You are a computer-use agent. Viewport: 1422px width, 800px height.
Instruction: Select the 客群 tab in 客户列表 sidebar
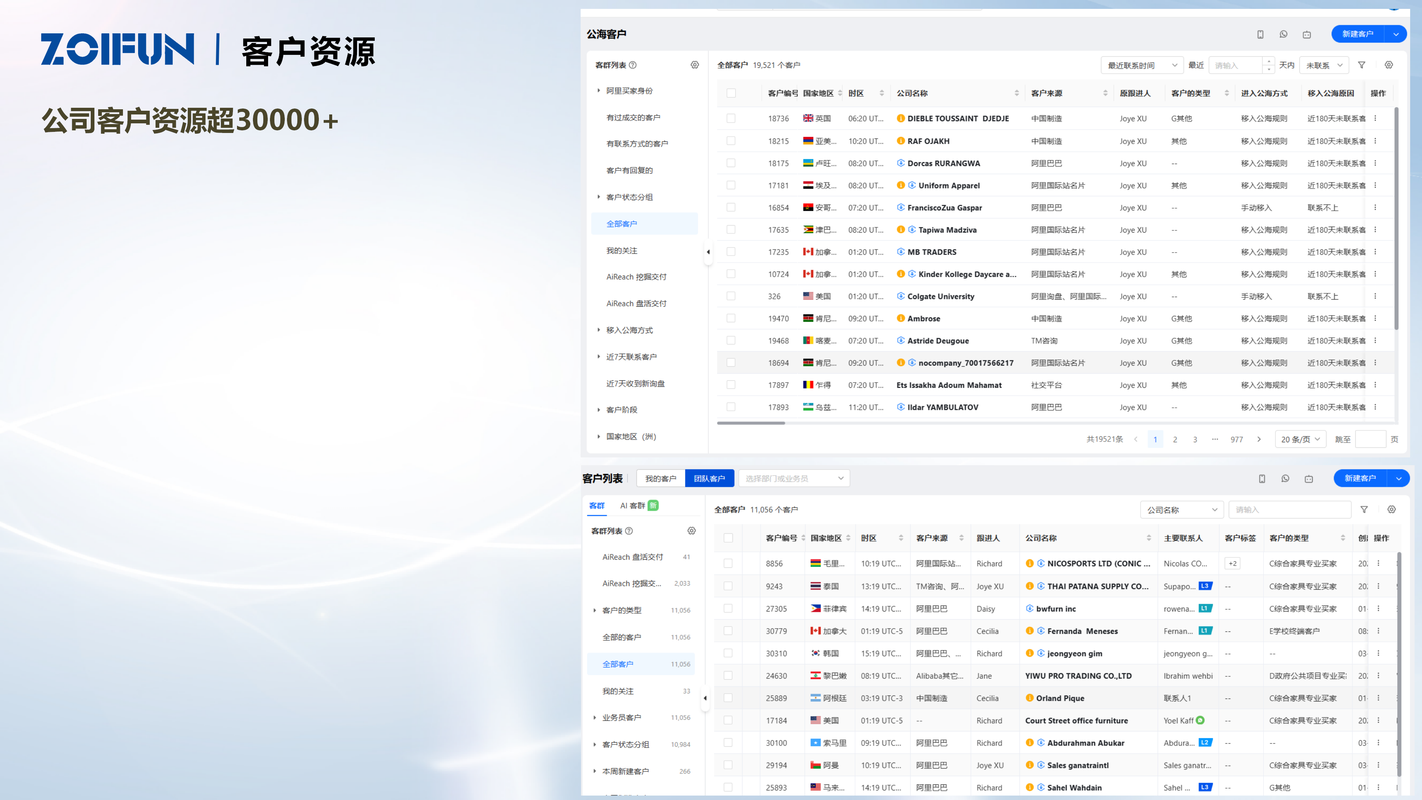pos(597,506)
